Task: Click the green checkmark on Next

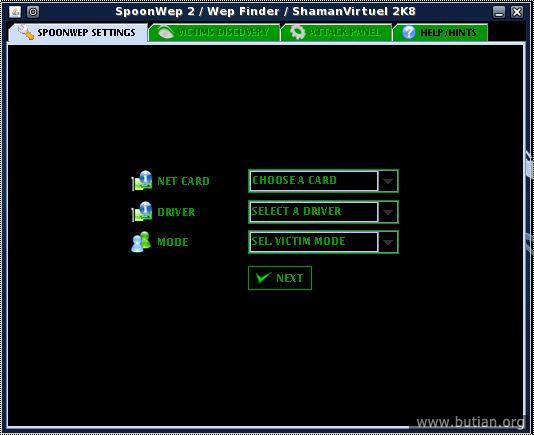Action: [x=264, y=278]
